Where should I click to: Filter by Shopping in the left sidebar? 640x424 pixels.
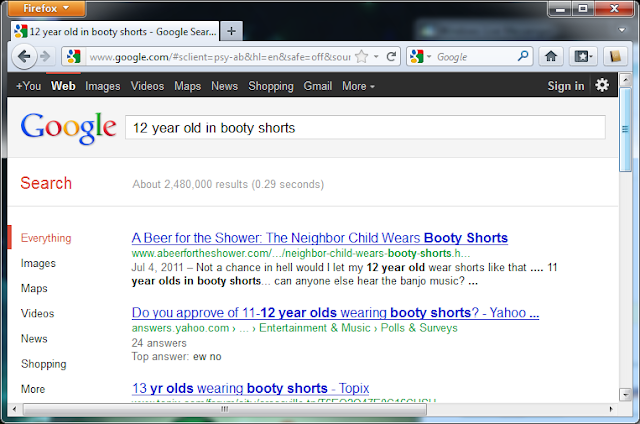[43, 364]
